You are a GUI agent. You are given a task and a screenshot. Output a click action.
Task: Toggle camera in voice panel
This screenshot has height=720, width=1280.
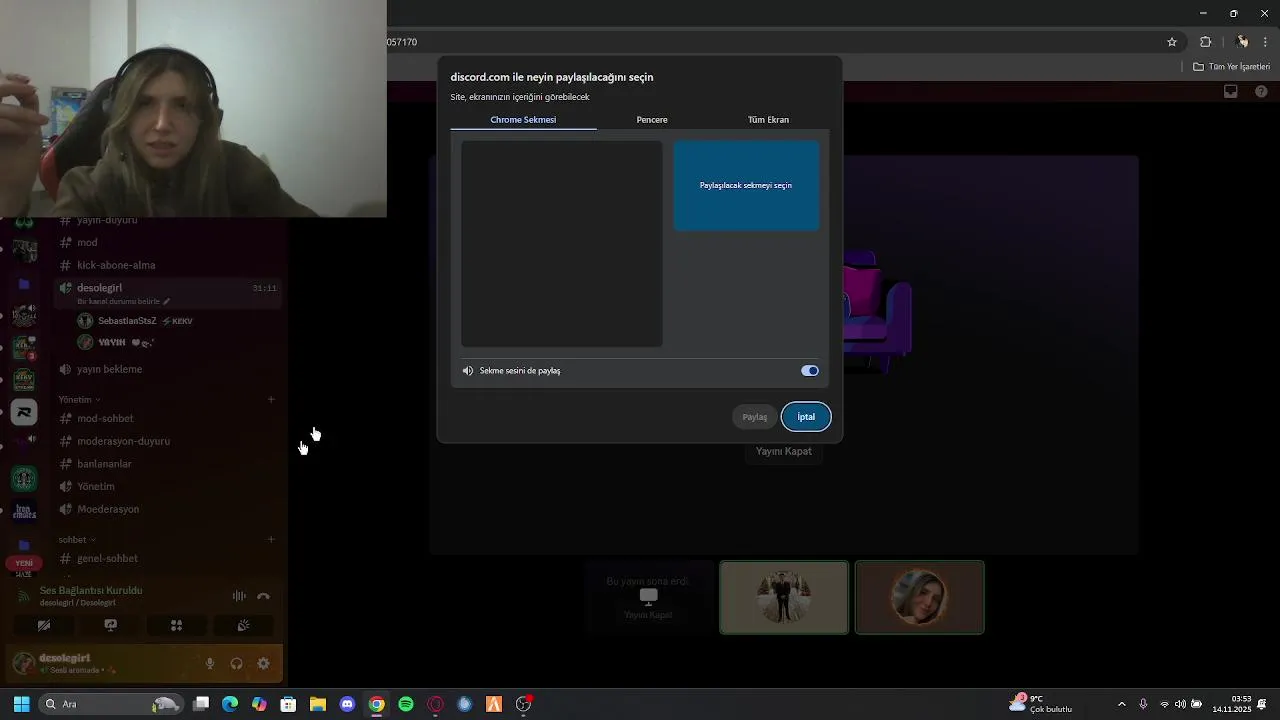[44, 625]
